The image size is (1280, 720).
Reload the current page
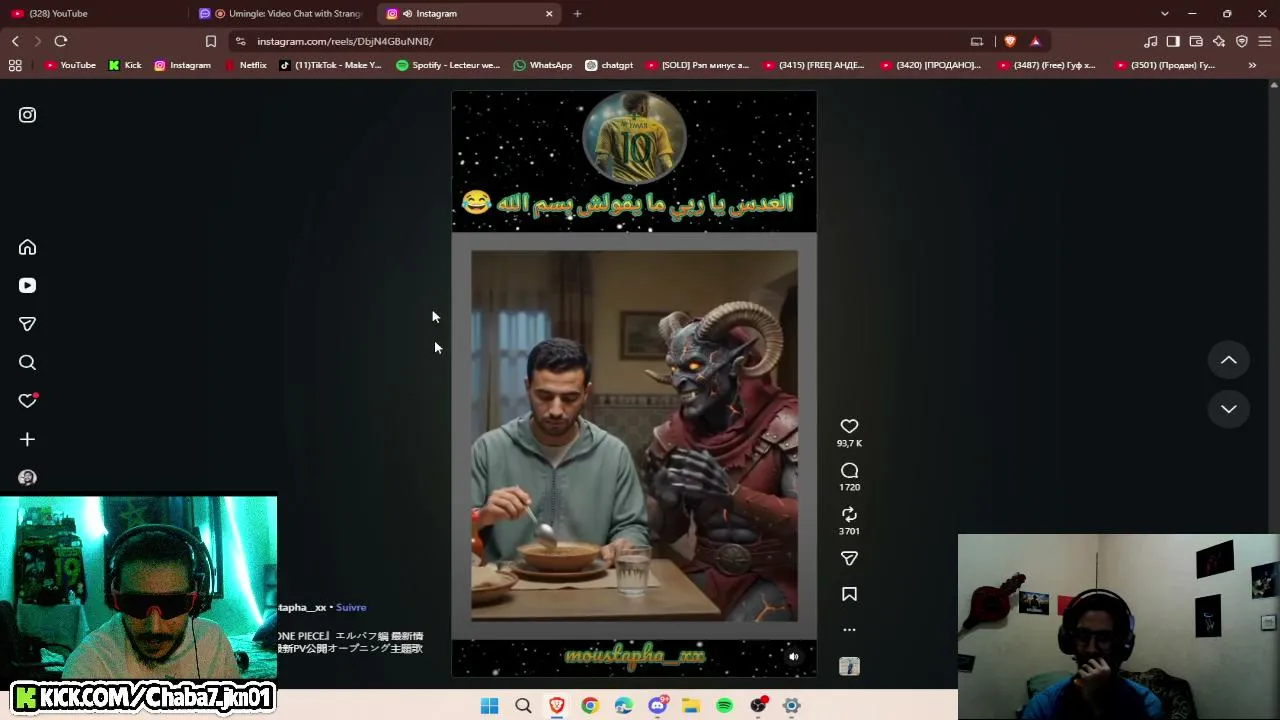[61, 41]
